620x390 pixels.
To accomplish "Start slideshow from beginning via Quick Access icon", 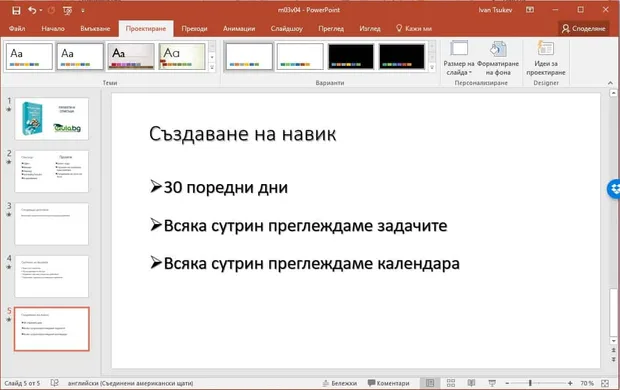I will click(67, 11).
